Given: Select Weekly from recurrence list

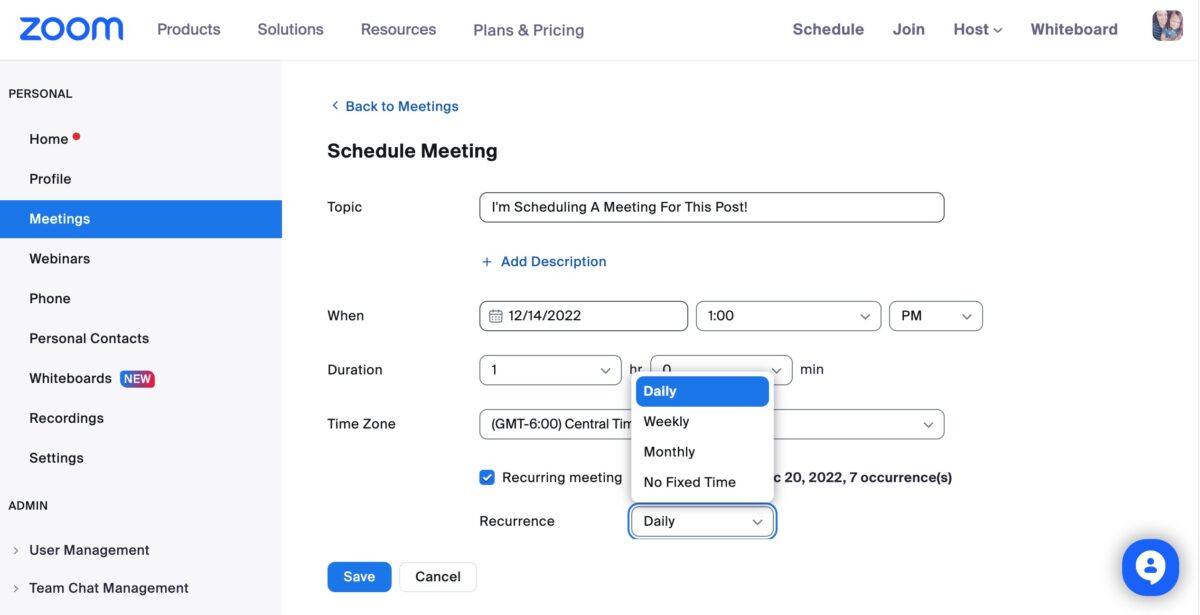Looking at the screenshot, I should 667,422.
